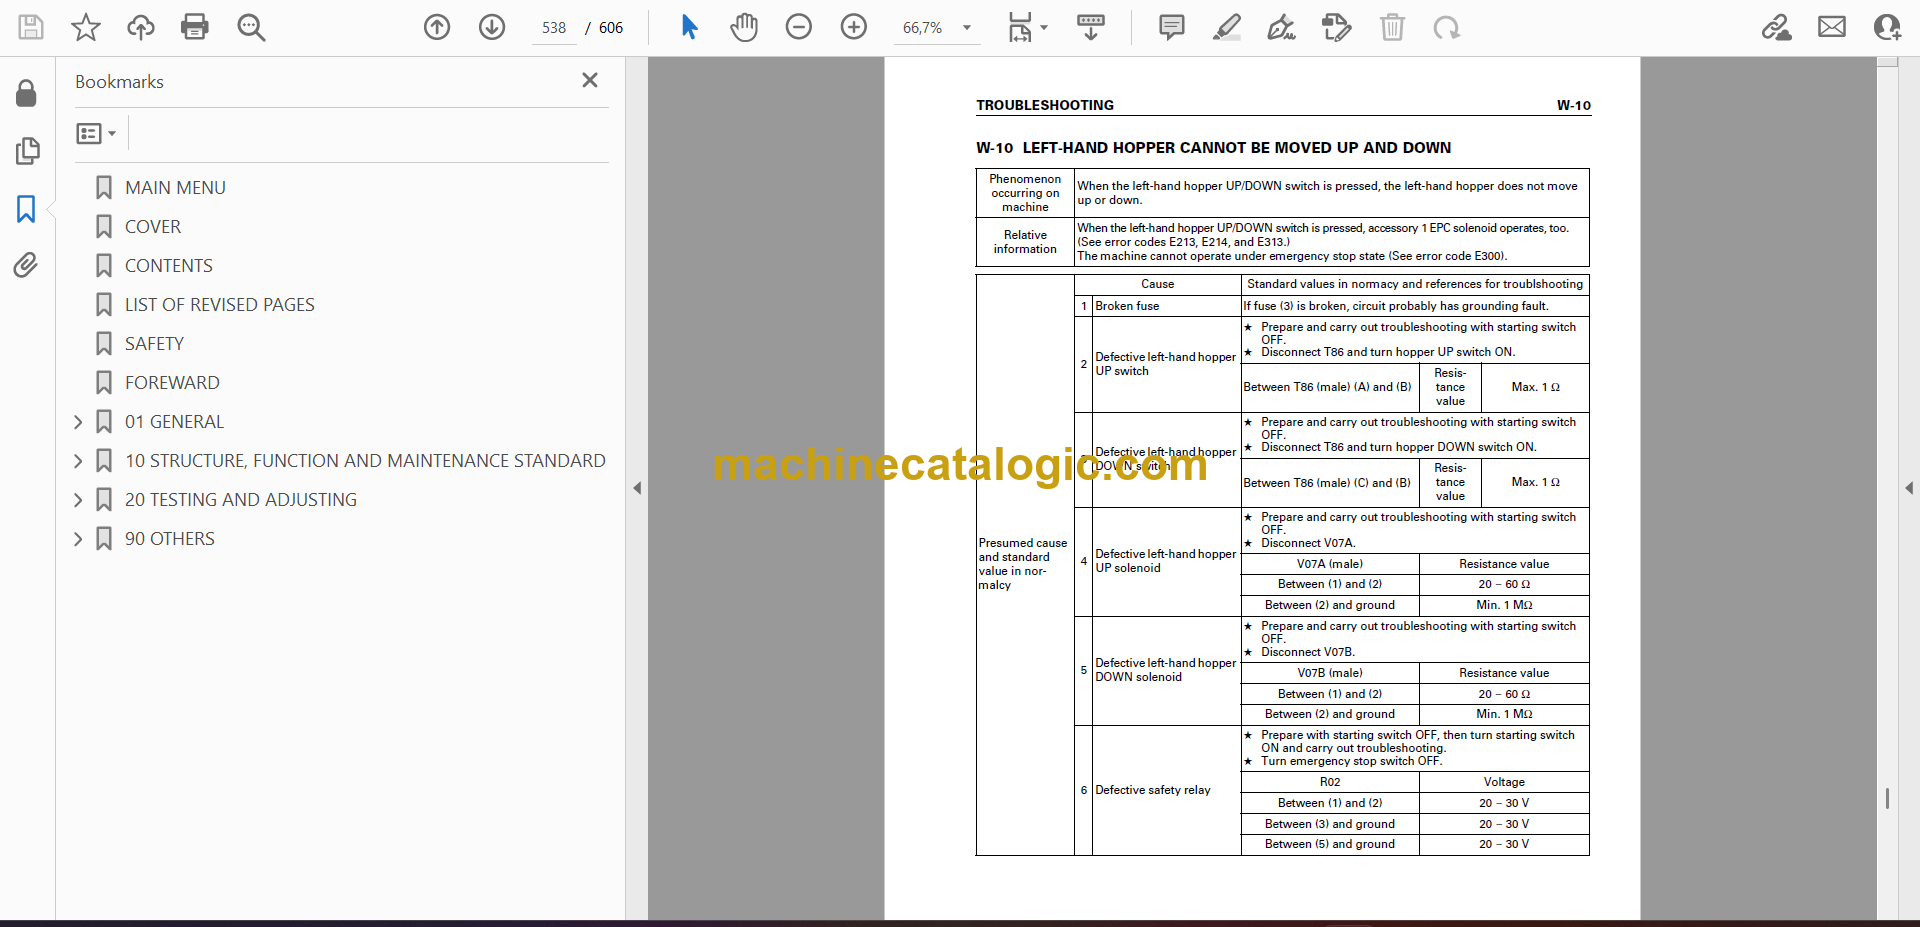Print the document with the printer icon
The width and height of the screenshot is (1920, 927).
click(x=195, y=27)
